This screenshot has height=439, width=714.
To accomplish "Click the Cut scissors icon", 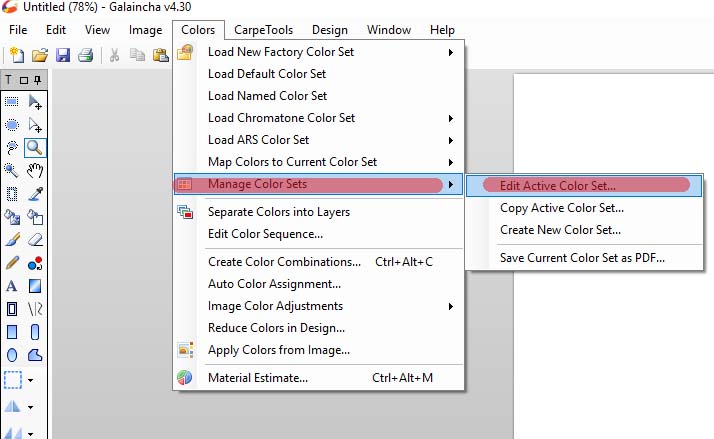I will click(x=114, y=55).
